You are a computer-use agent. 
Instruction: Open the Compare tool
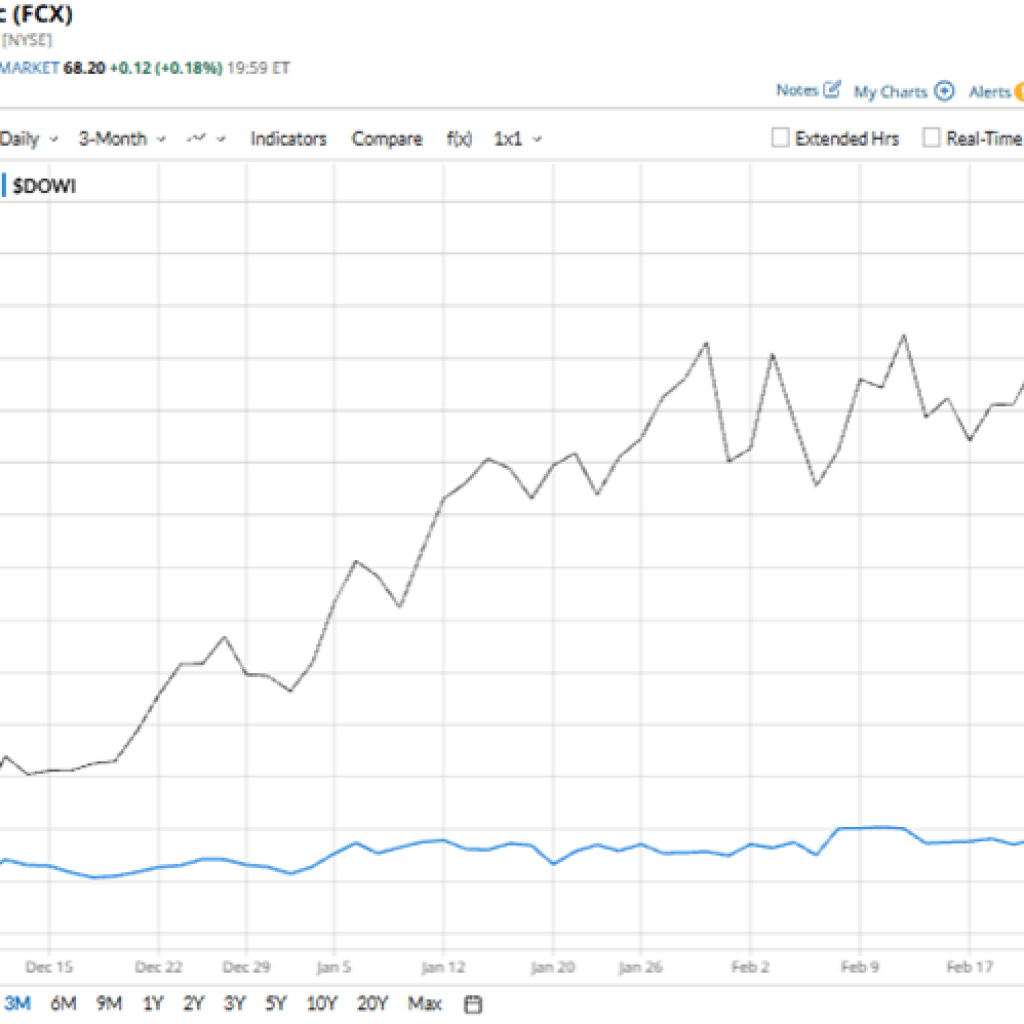coord(386,139)
